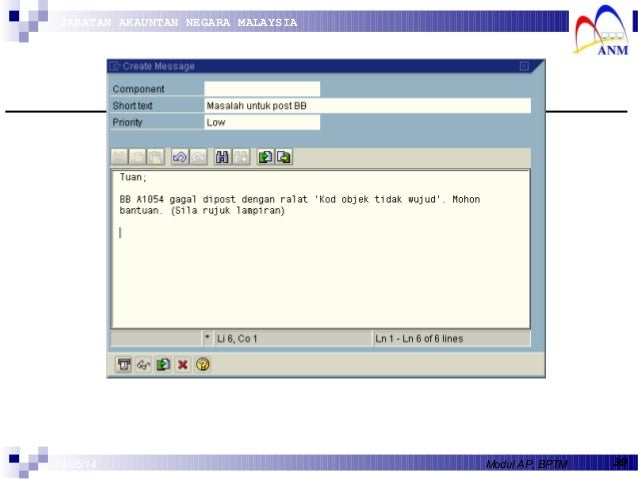The image size is (638, 479).
Task: Cancel the message with the red X
Action: (183, 365)
